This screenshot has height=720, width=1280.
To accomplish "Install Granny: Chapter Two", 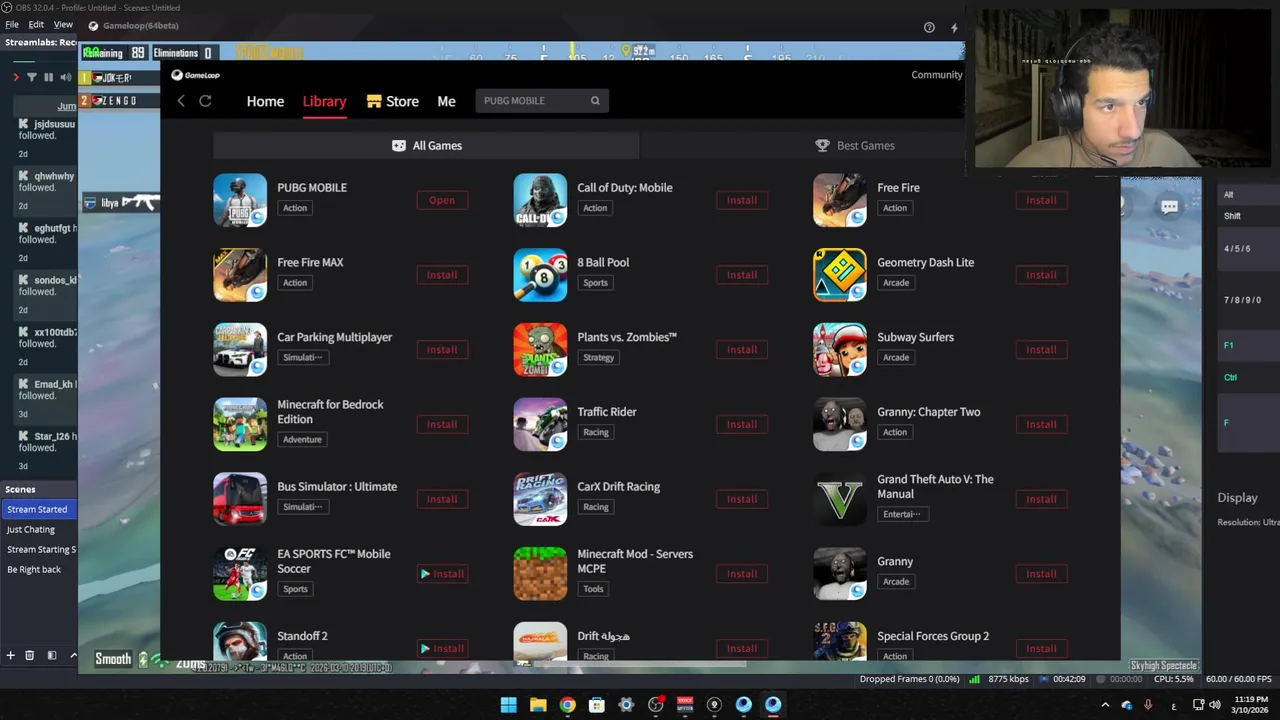I will [x=1041, y=424].
